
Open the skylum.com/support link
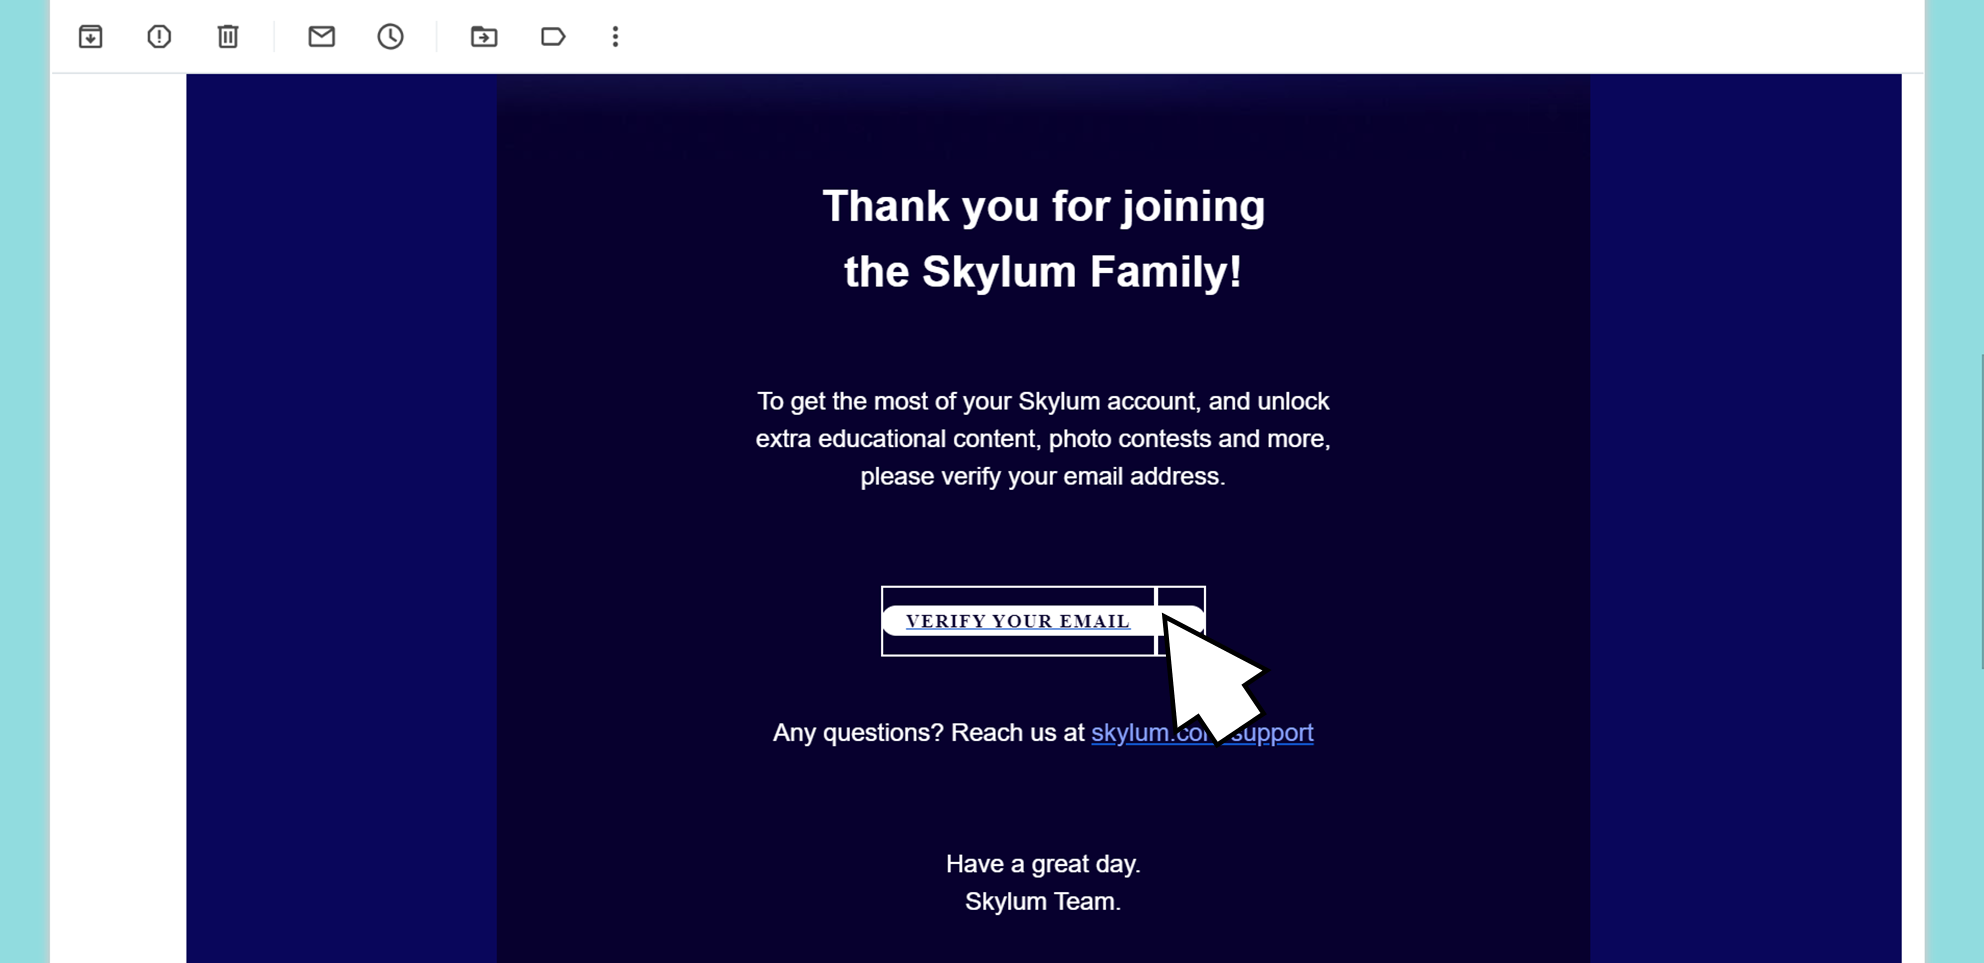[x=1202, y=733]
